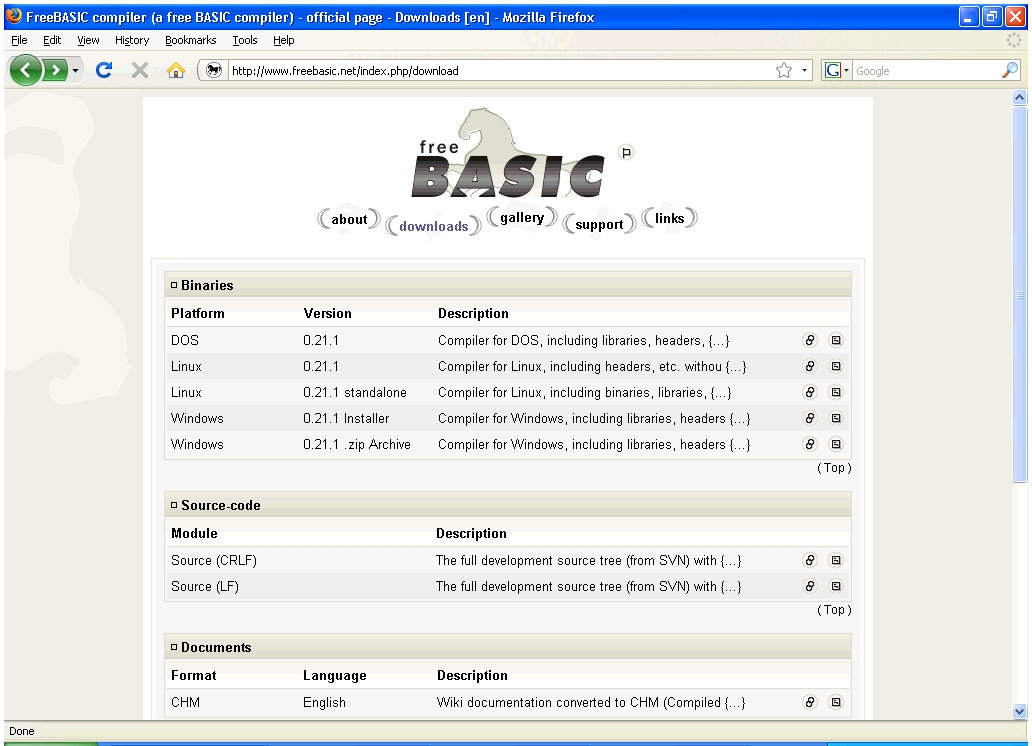Open the back/forward history dropdown arrow

pos(76,70)
